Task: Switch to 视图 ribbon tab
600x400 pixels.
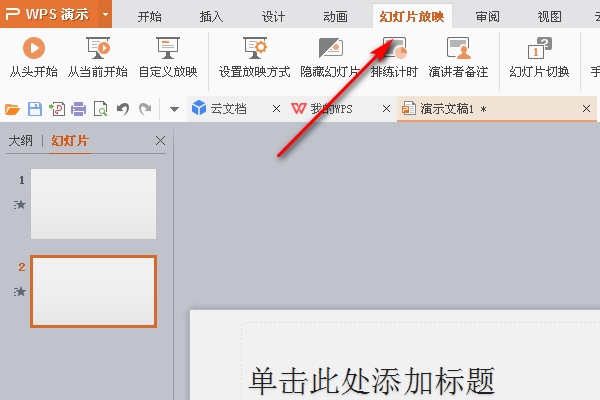Action: [x=549, y=16]
